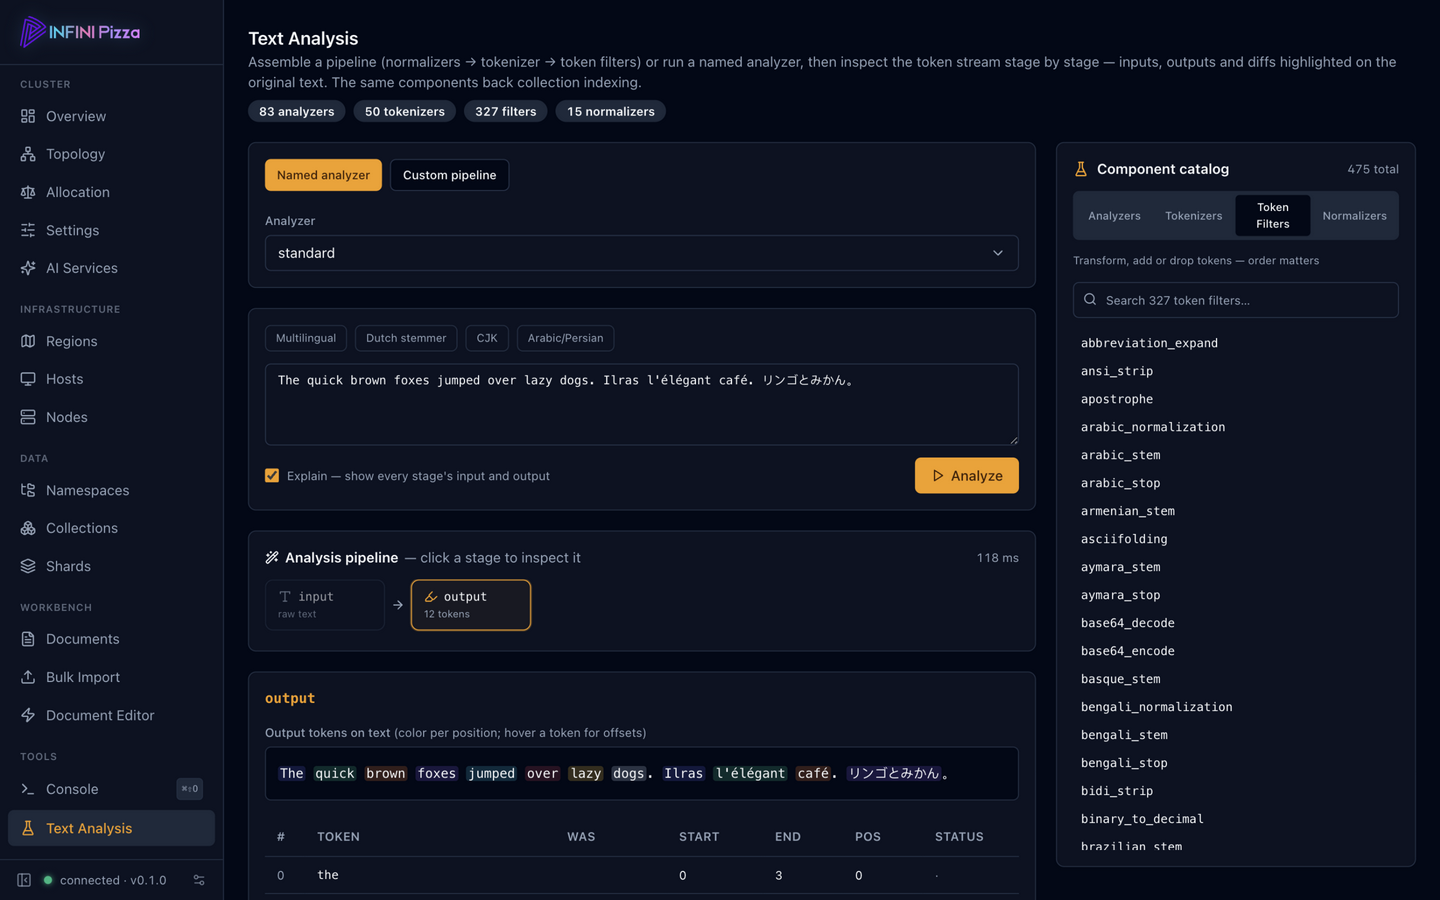Inspect the input raw text stage
This screenshot has width=1440, height=900.
[325, 605]
